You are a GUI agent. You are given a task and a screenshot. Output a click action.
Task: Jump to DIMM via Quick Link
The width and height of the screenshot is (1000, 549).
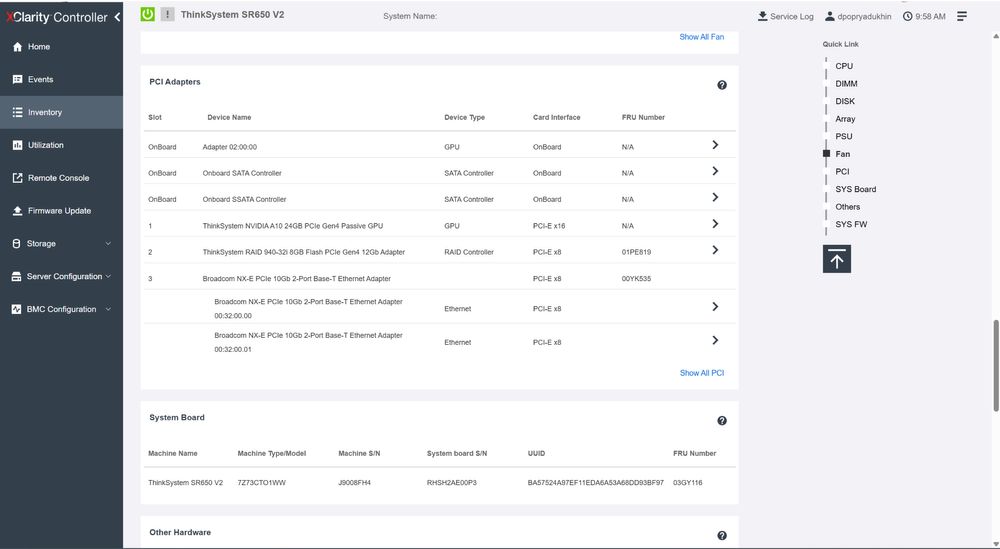(x=846, y=84)
